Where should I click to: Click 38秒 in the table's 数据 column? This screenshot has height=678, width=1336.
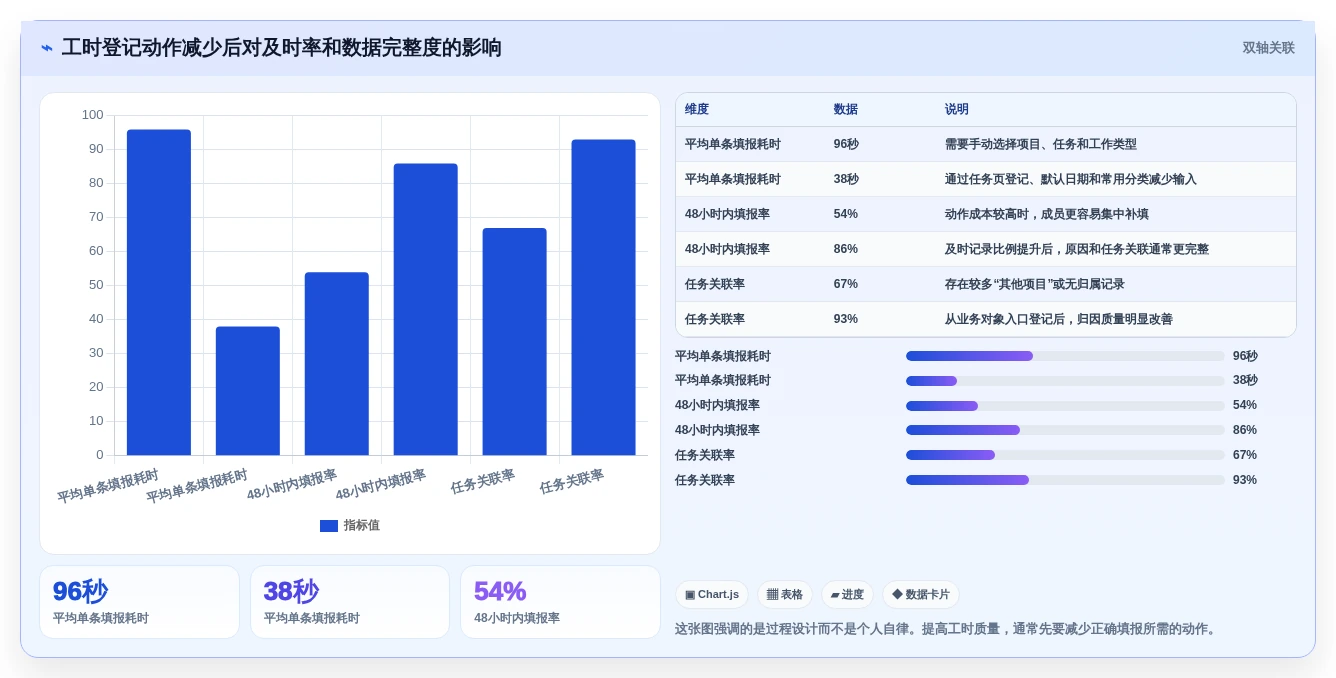[846, 179]
